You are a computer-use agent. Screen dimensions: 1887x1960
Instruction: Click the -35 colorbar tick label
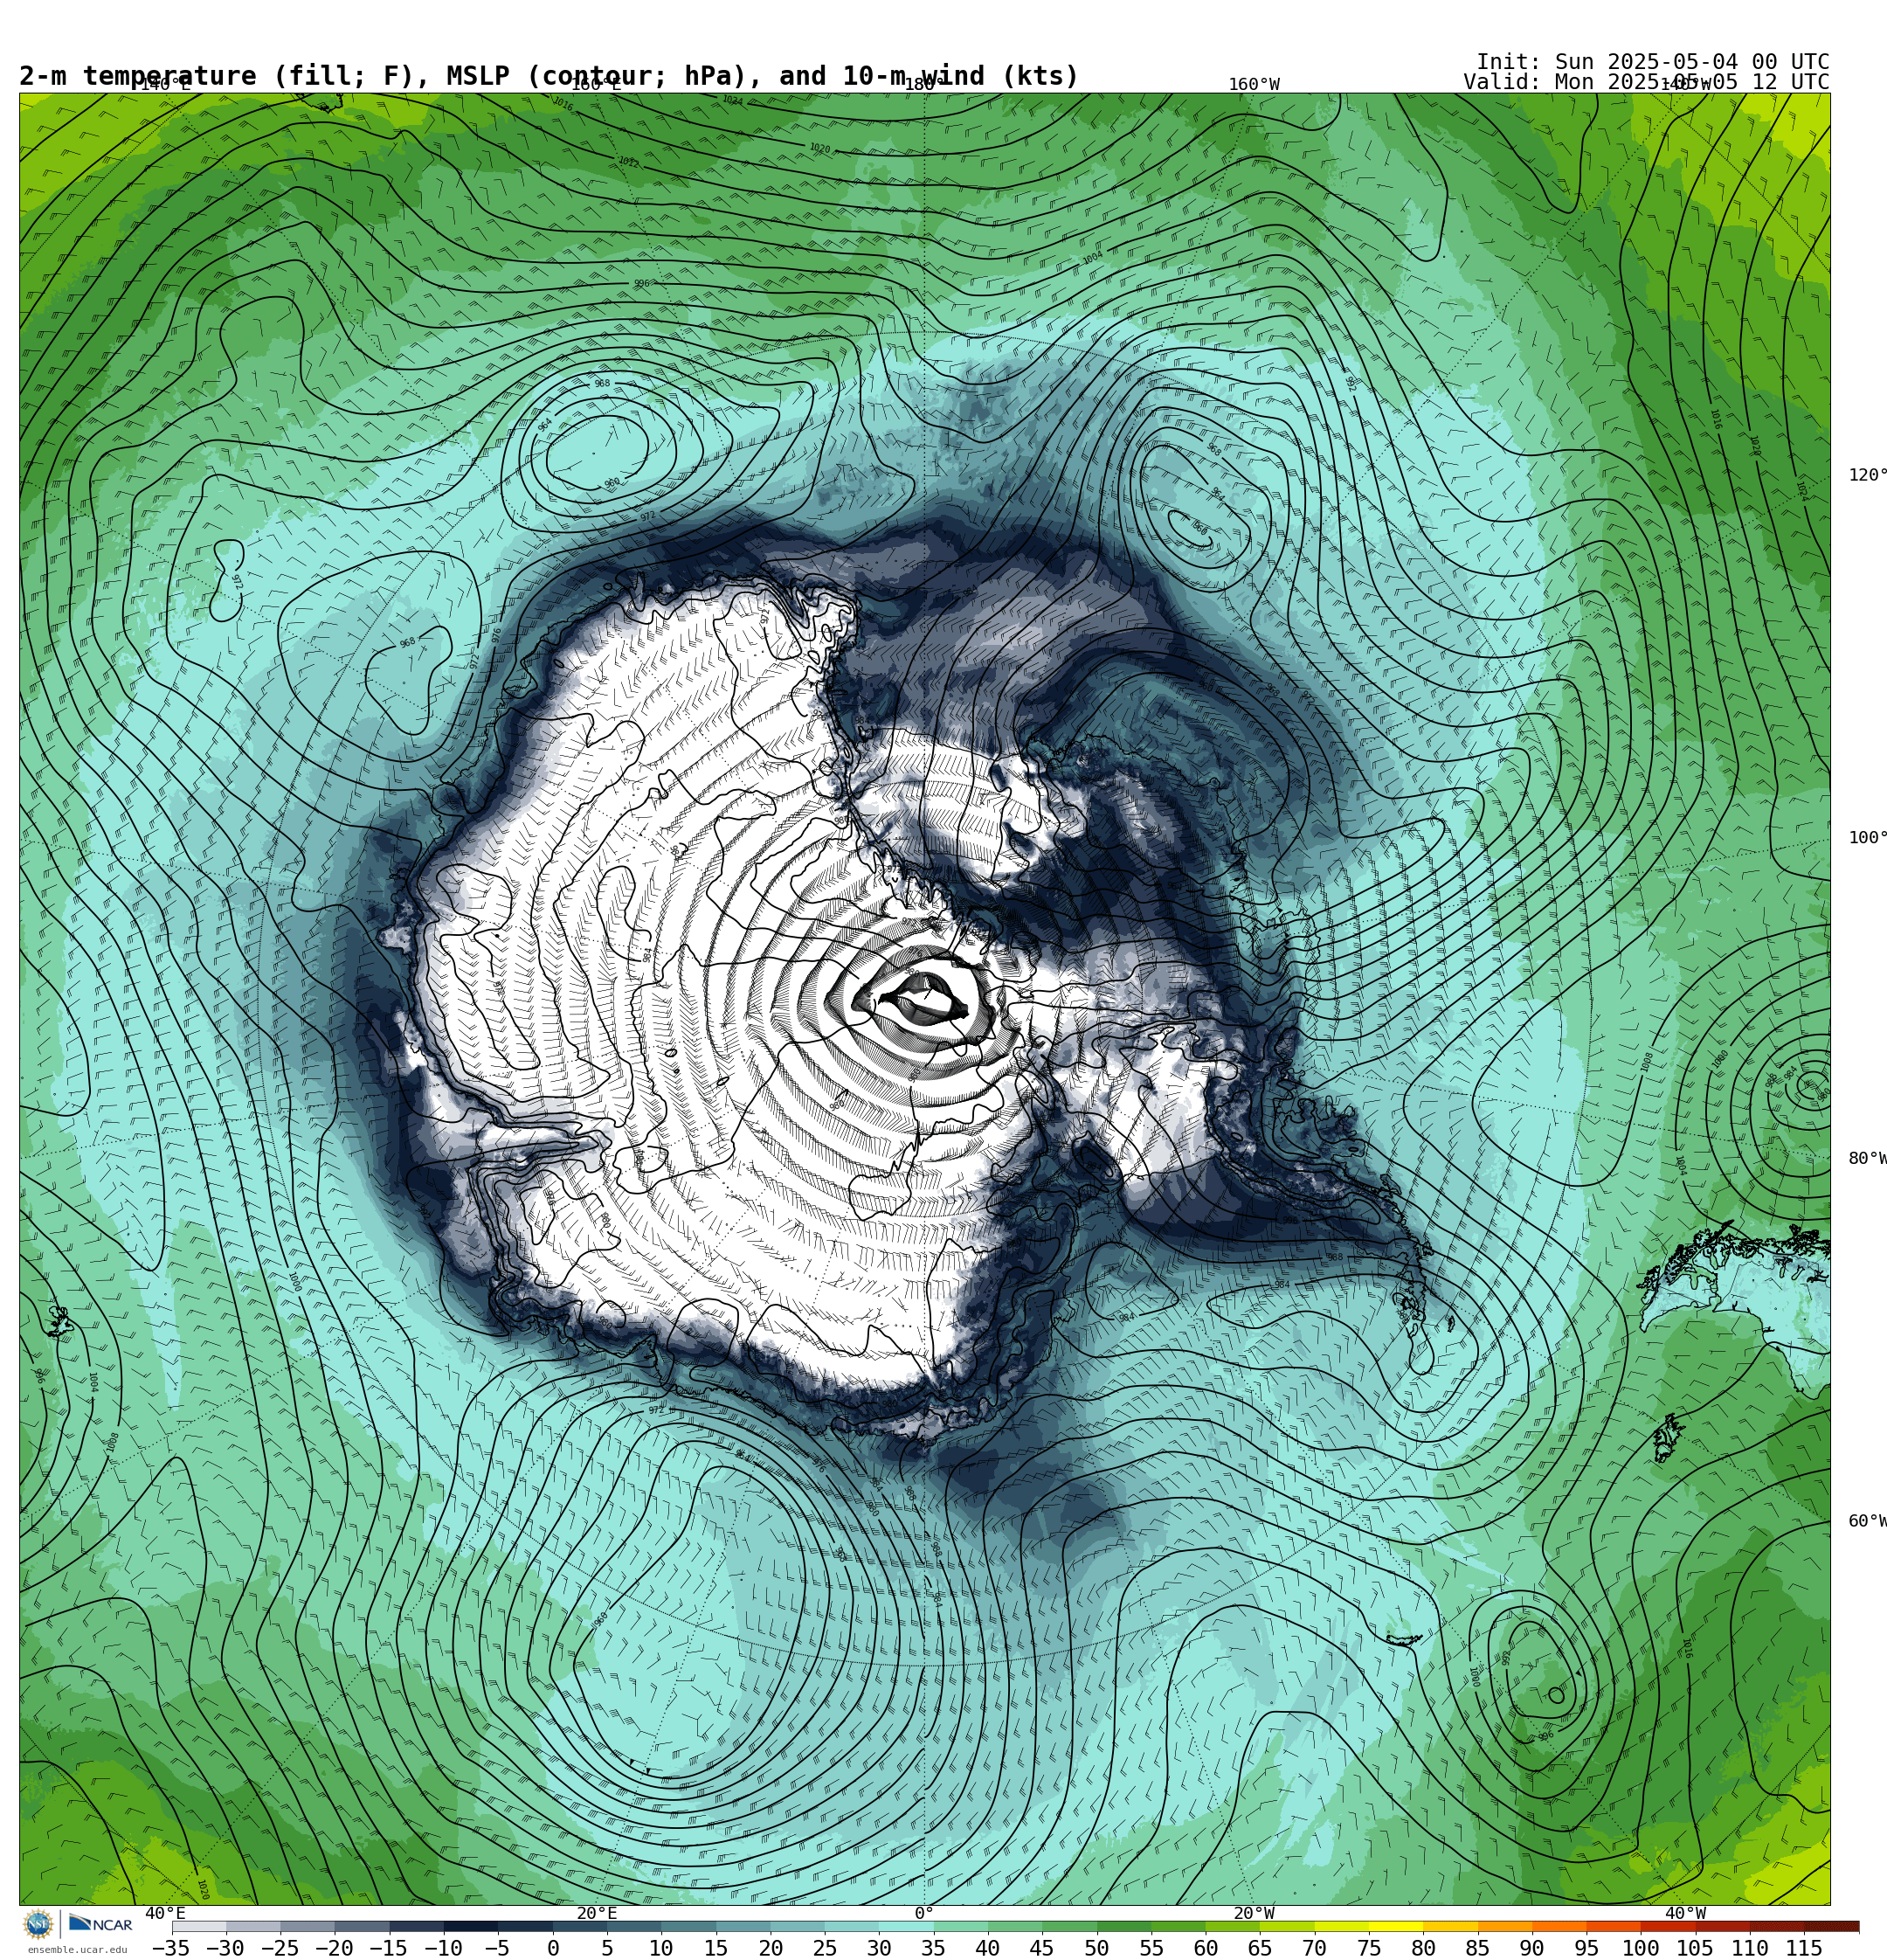pyautogui.click(x=170, y=1948)
